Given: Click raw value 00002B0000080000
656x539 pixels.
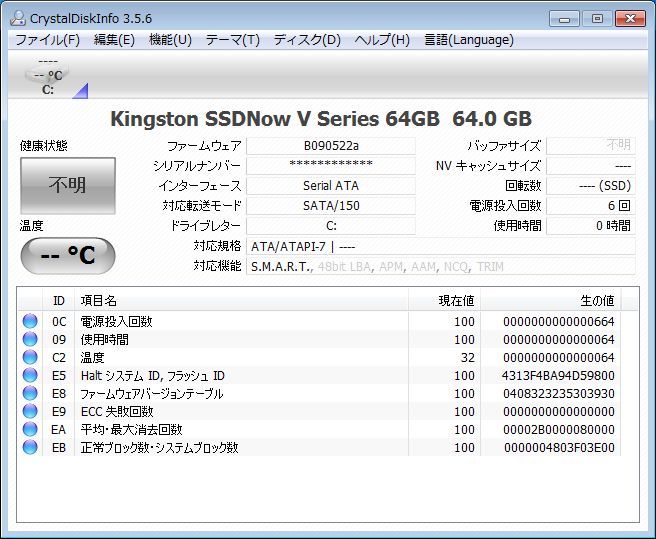Looking at the screenshot, I should pyautogui.click(x=559, y=429).
